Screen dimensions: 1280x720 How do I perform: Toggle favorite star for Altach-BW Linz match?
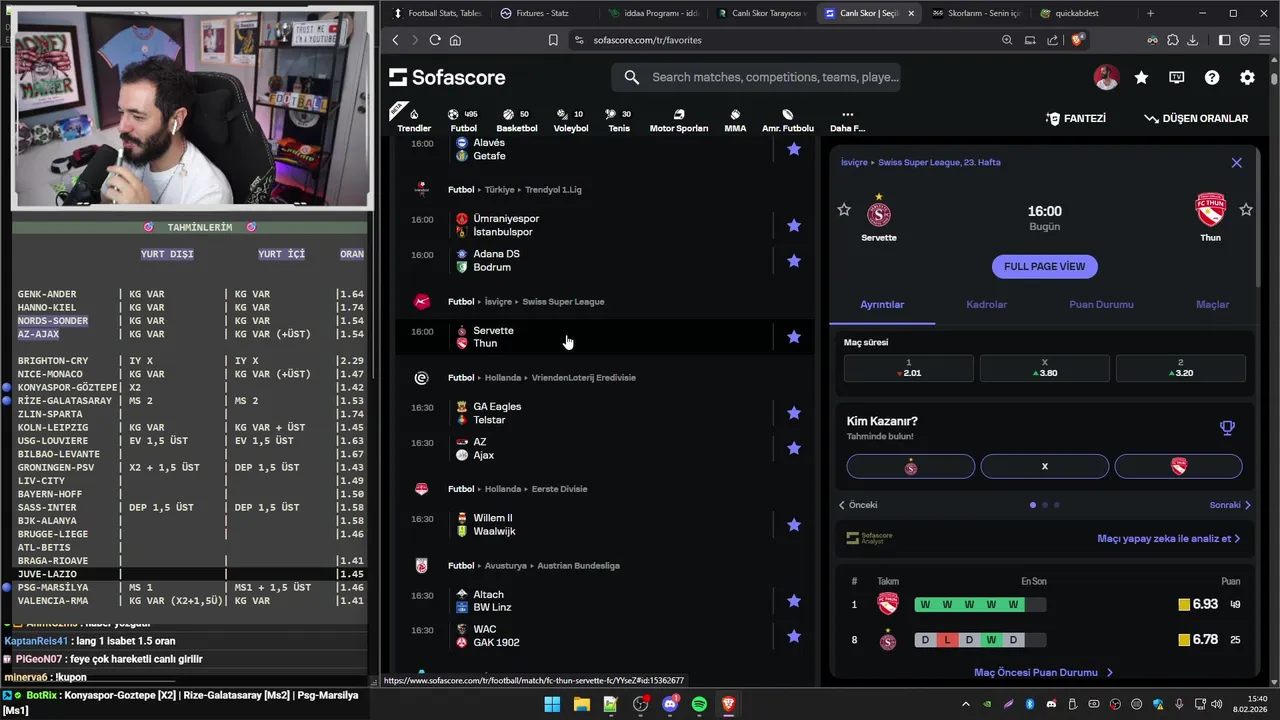[x=794, y=601]
